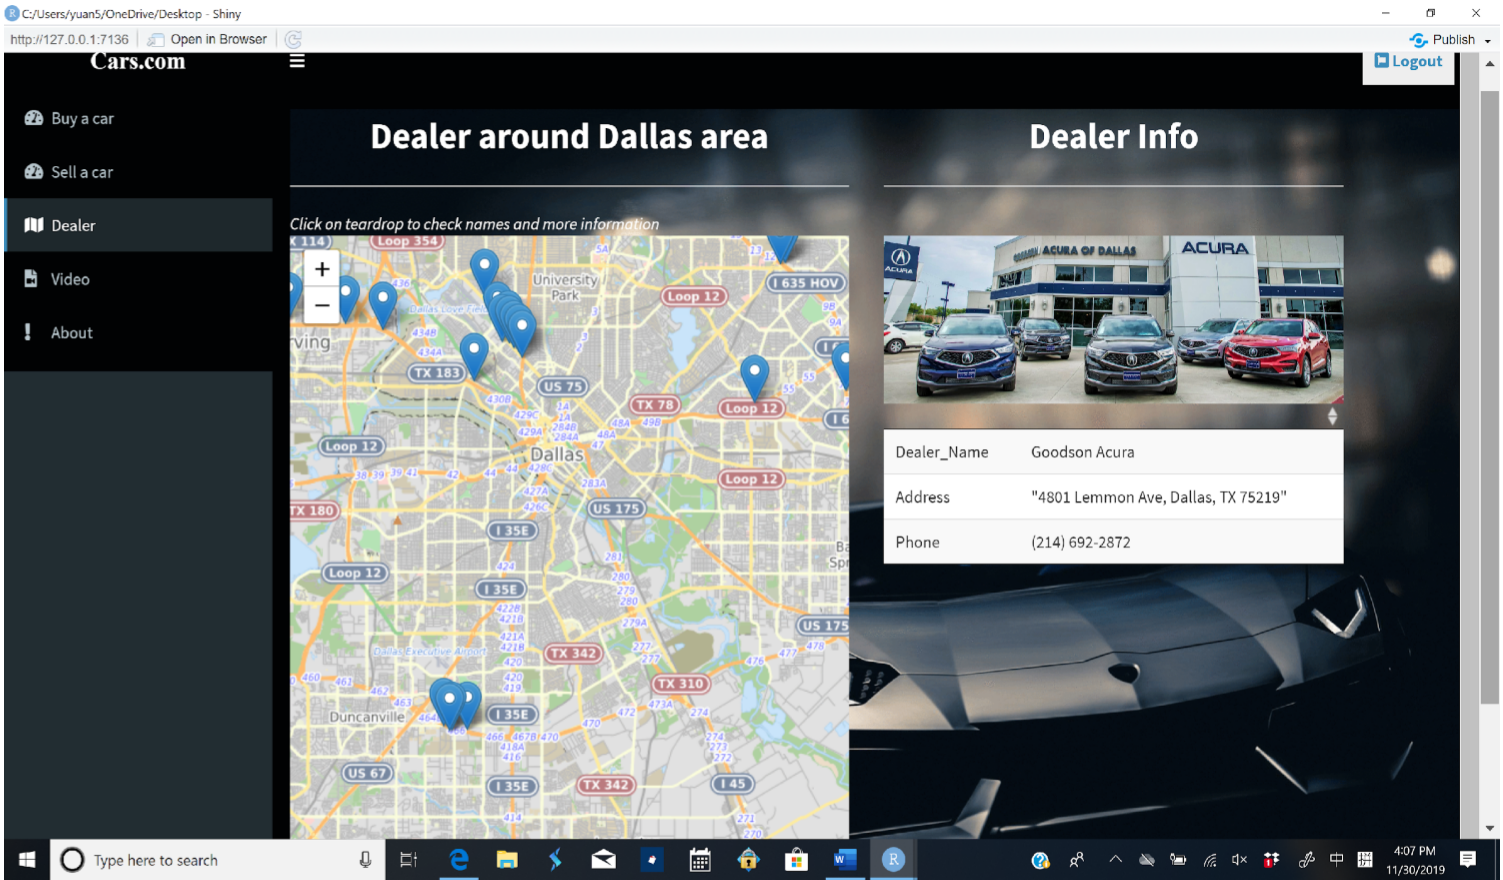Zoom out on the map with minus
The image size is (1503, 880).
(322, 305)
